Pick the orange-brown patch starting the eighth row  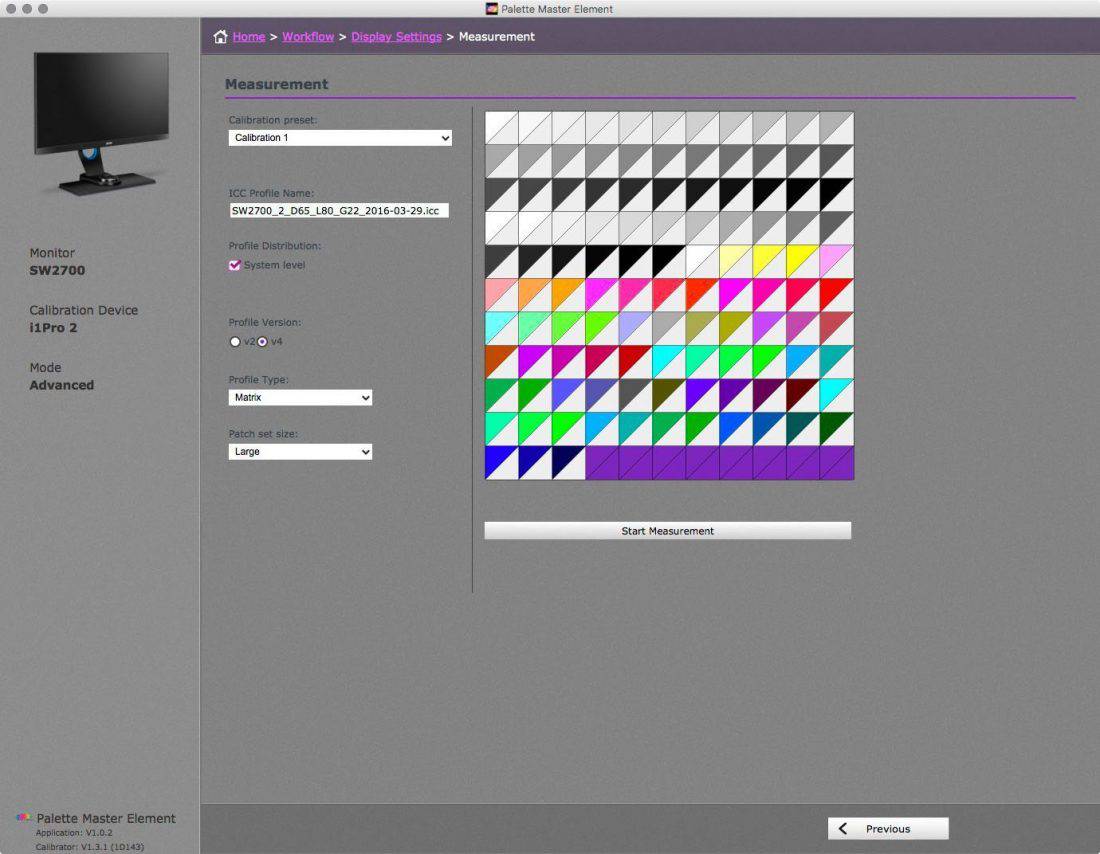coord(501,362)
